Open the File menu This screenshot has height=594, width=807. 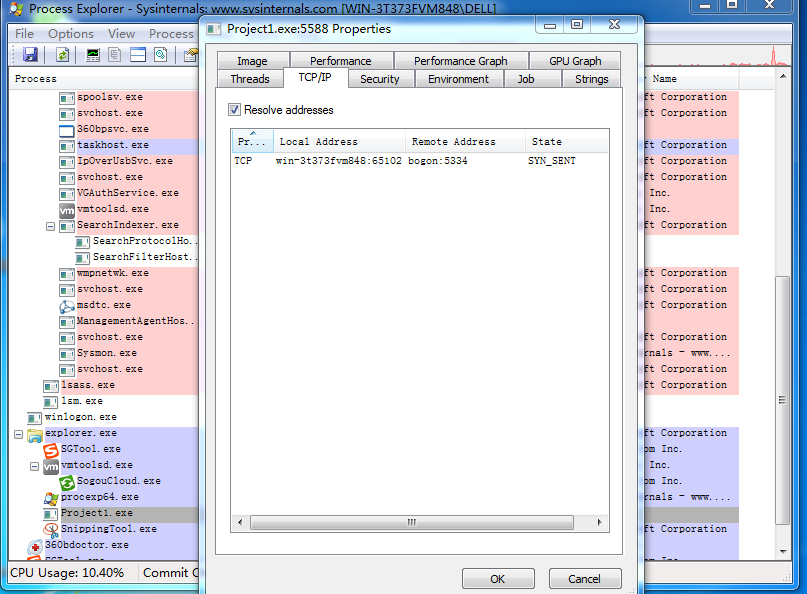(25, 33)
